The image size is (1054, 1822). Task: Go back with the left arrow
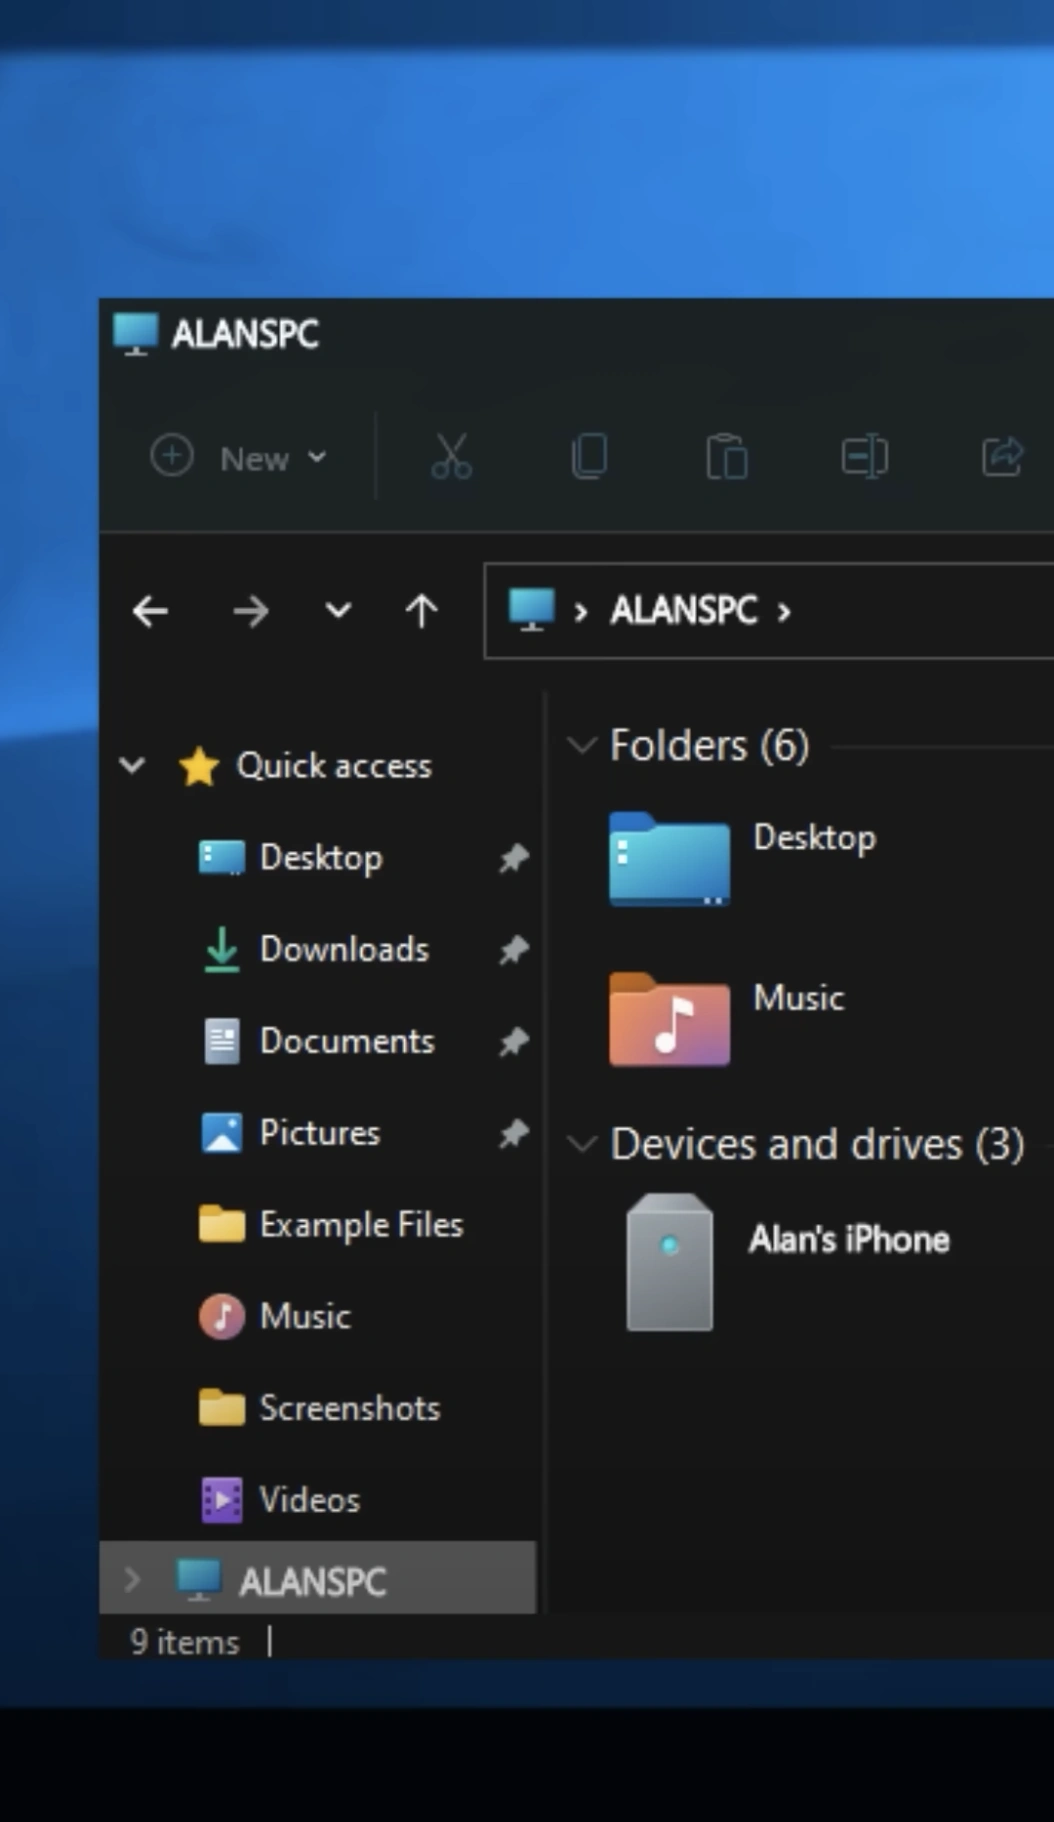[150, 611]
